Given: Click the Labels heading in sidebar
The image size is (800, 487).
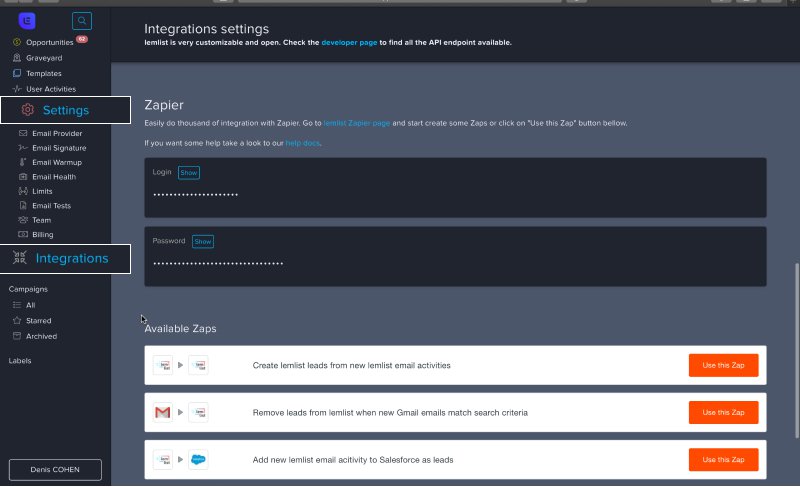Looking at the screenshot, I should coord(20,361).
